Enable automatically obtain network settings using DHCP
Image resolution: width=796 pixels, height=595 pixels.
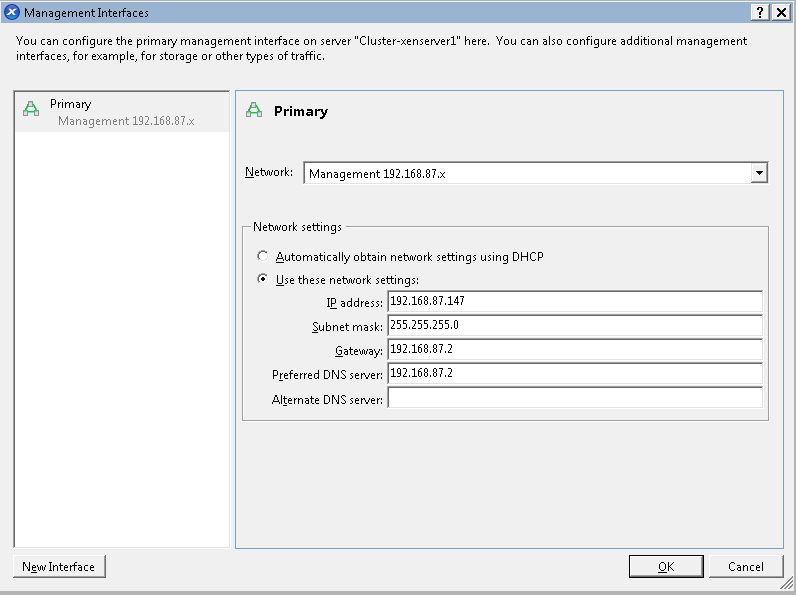(263, 256)
